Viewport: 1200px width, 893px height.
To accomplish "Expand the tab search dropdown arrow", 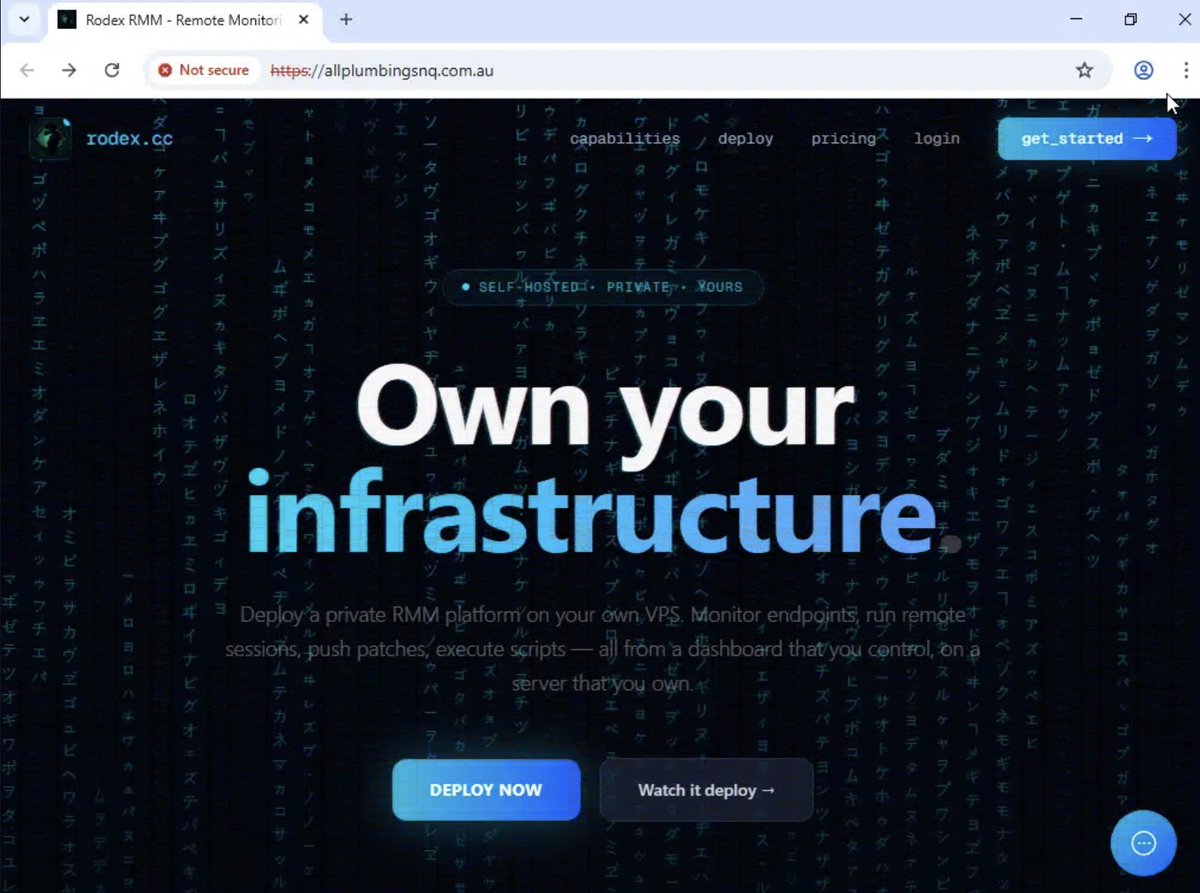I will coord(24,19).
